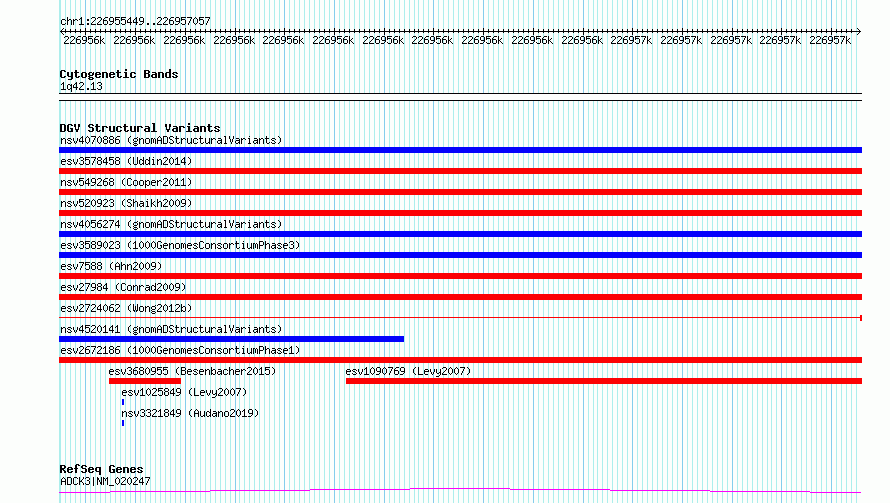Open esv3578458 (Uddin2014) variant label
This screenshot has height=503, width=890.
point(126,161)
